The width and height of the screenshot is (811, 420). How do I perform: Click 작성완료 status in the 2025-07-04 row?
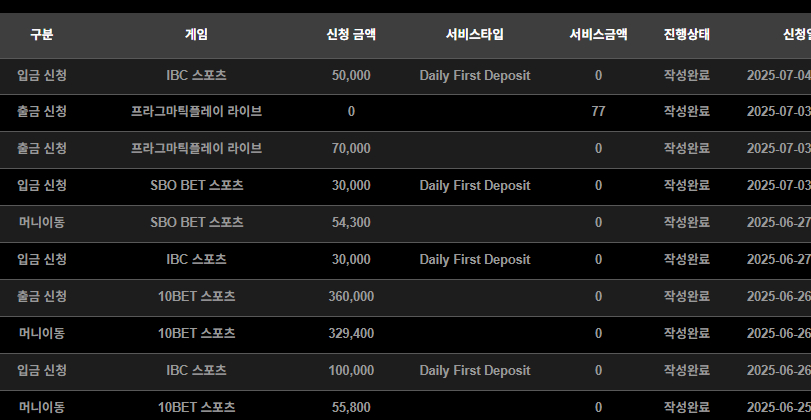click(687, 76)
